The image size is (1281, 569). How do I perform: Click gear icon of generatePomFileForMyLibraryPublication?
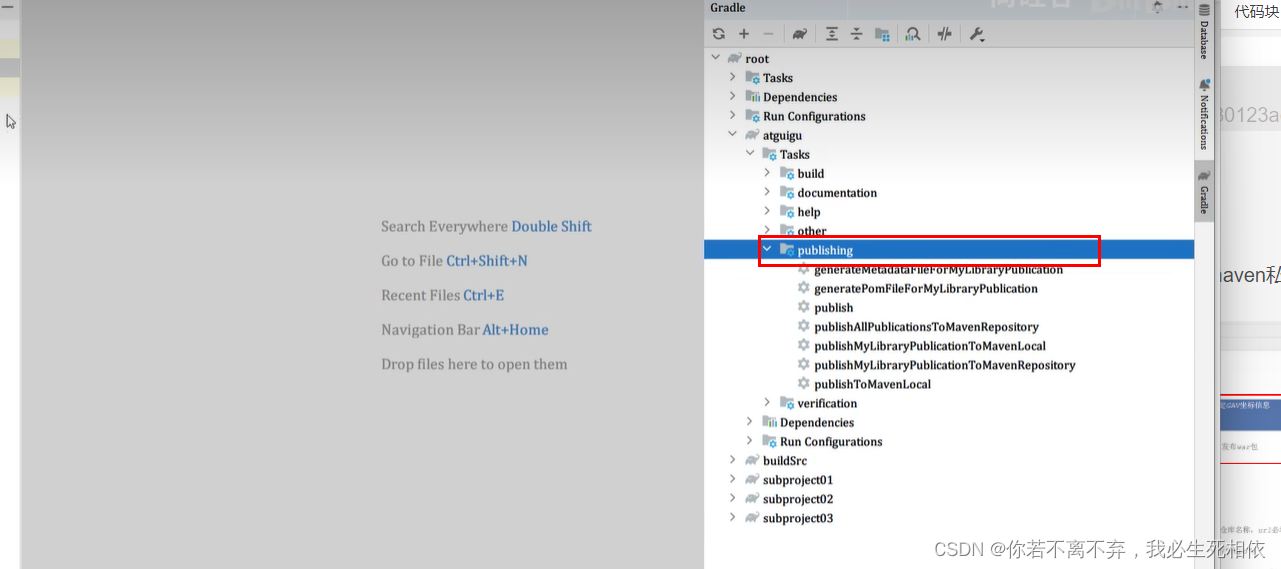(804, 288)
